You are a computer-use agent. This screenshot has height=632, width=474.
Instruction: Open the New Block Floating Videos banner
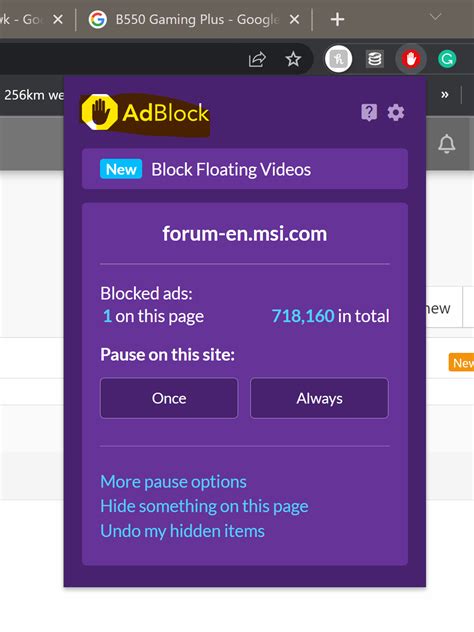click(245, 169)
